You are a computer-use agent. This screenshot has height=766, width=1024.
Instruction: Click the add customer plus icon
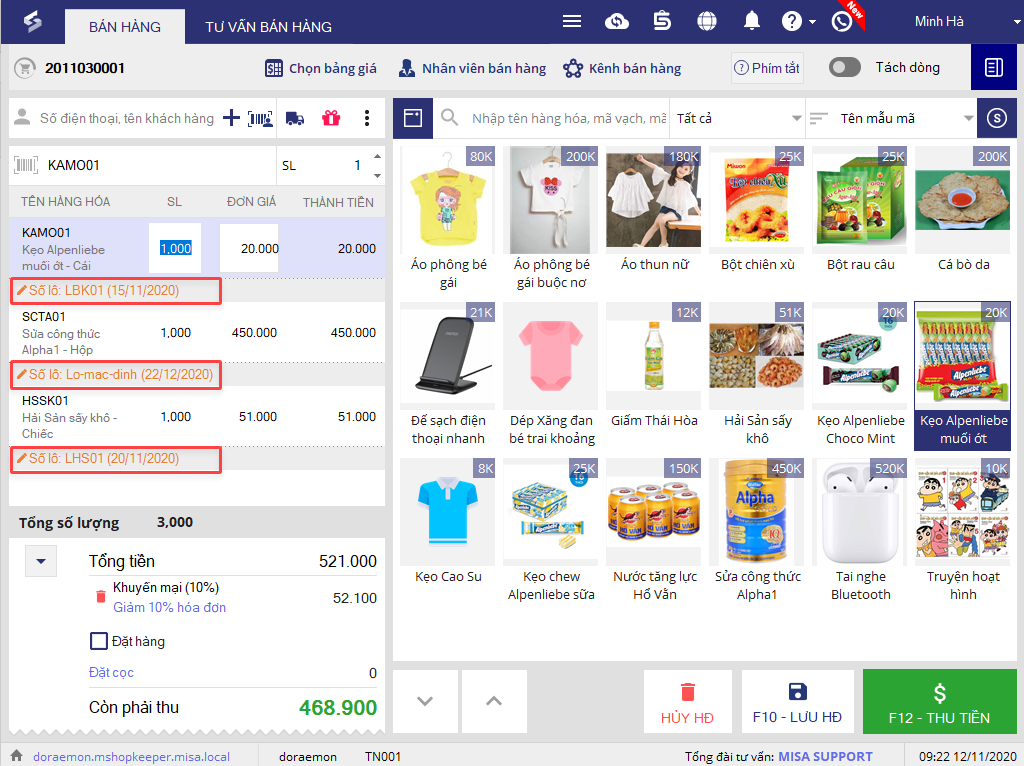click(x=231, y=118)
